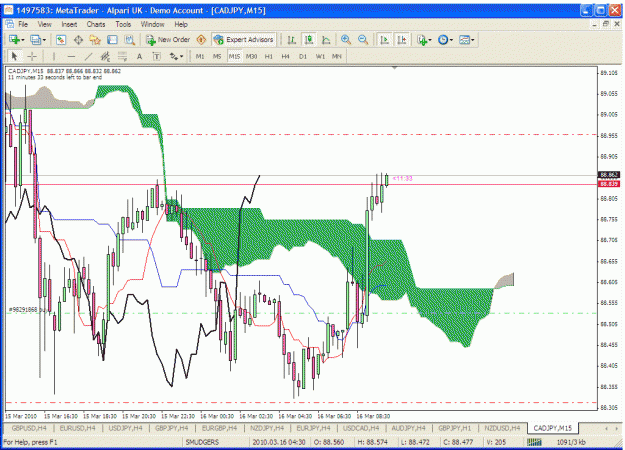
Task: Zoom in on the chart
Action: 346,40
